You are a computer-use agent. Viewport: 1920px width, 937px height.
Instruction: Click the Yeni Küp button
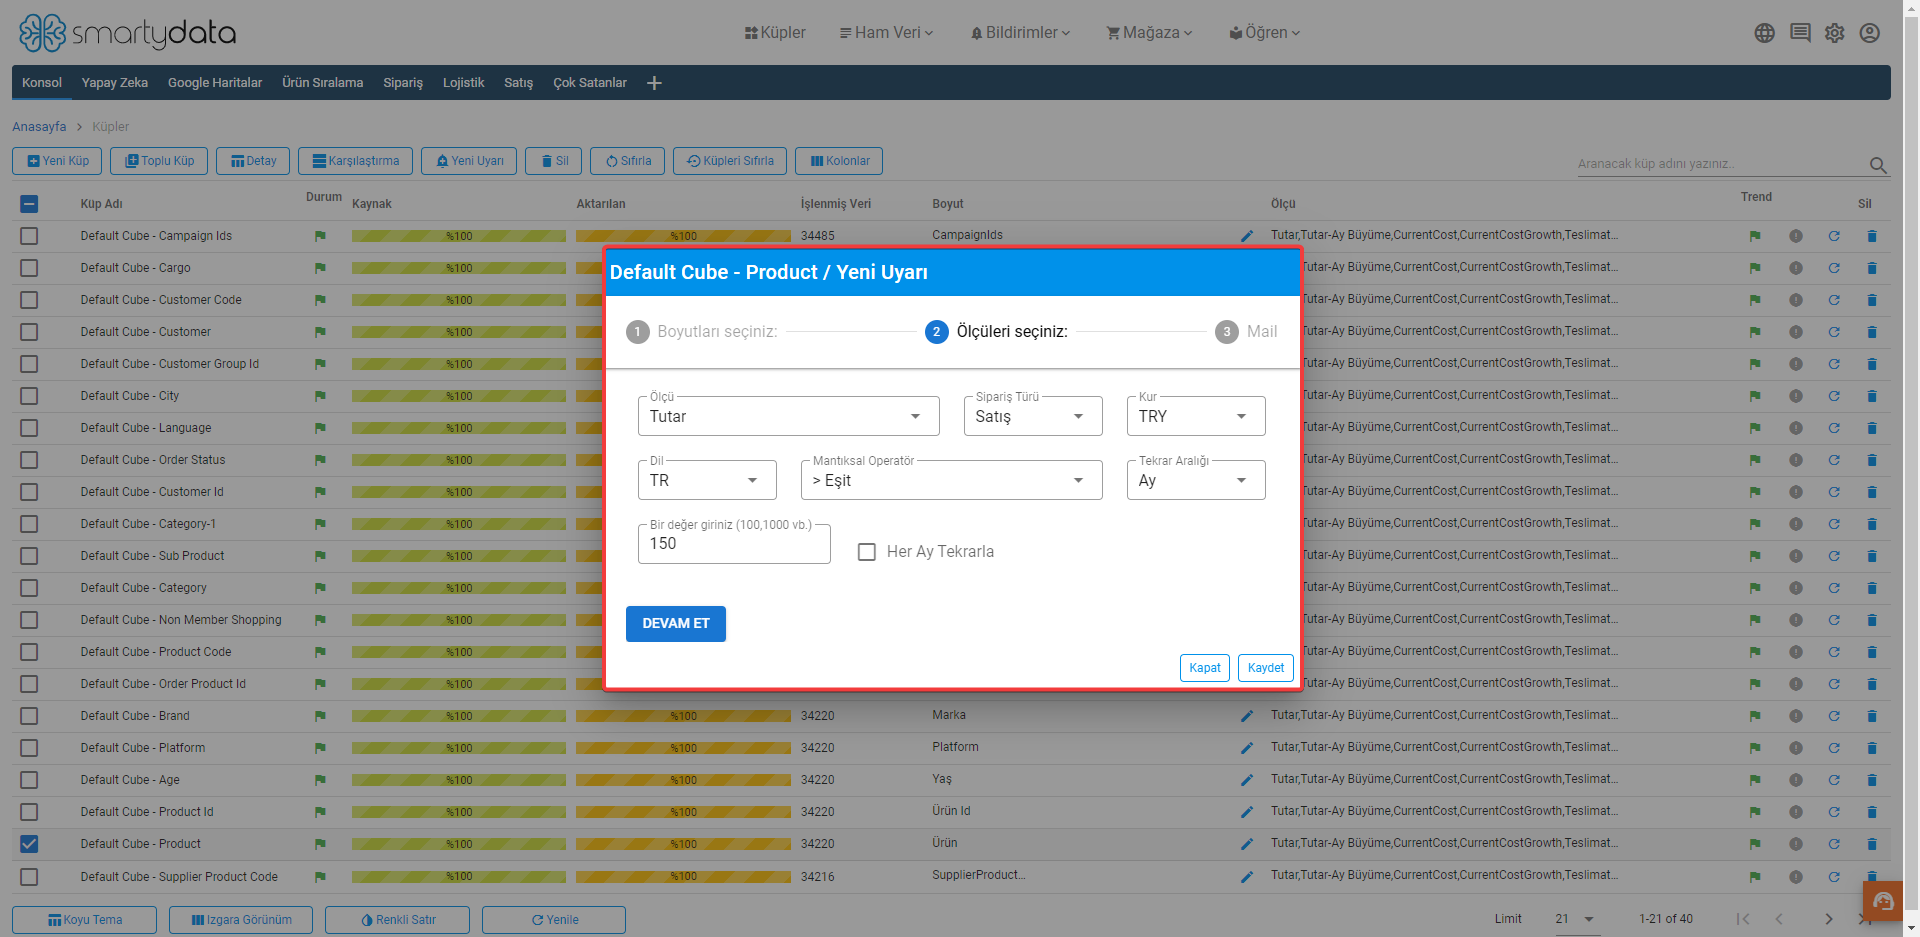coord(57,161)
